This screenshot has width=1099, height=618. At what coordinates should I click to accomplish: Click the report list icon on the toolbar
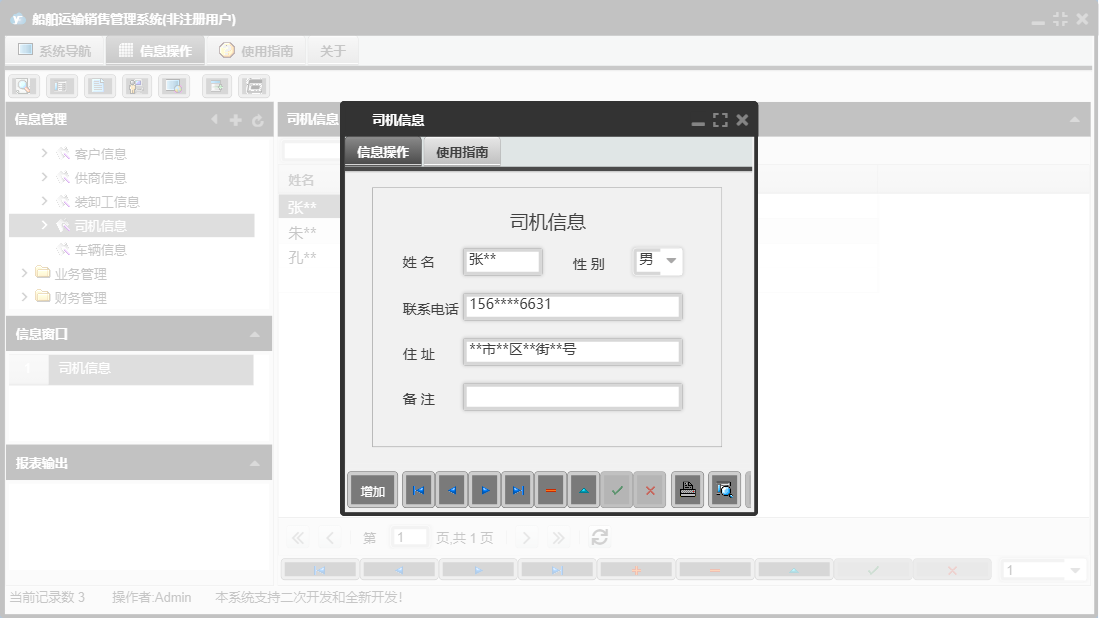pos(61,85)
